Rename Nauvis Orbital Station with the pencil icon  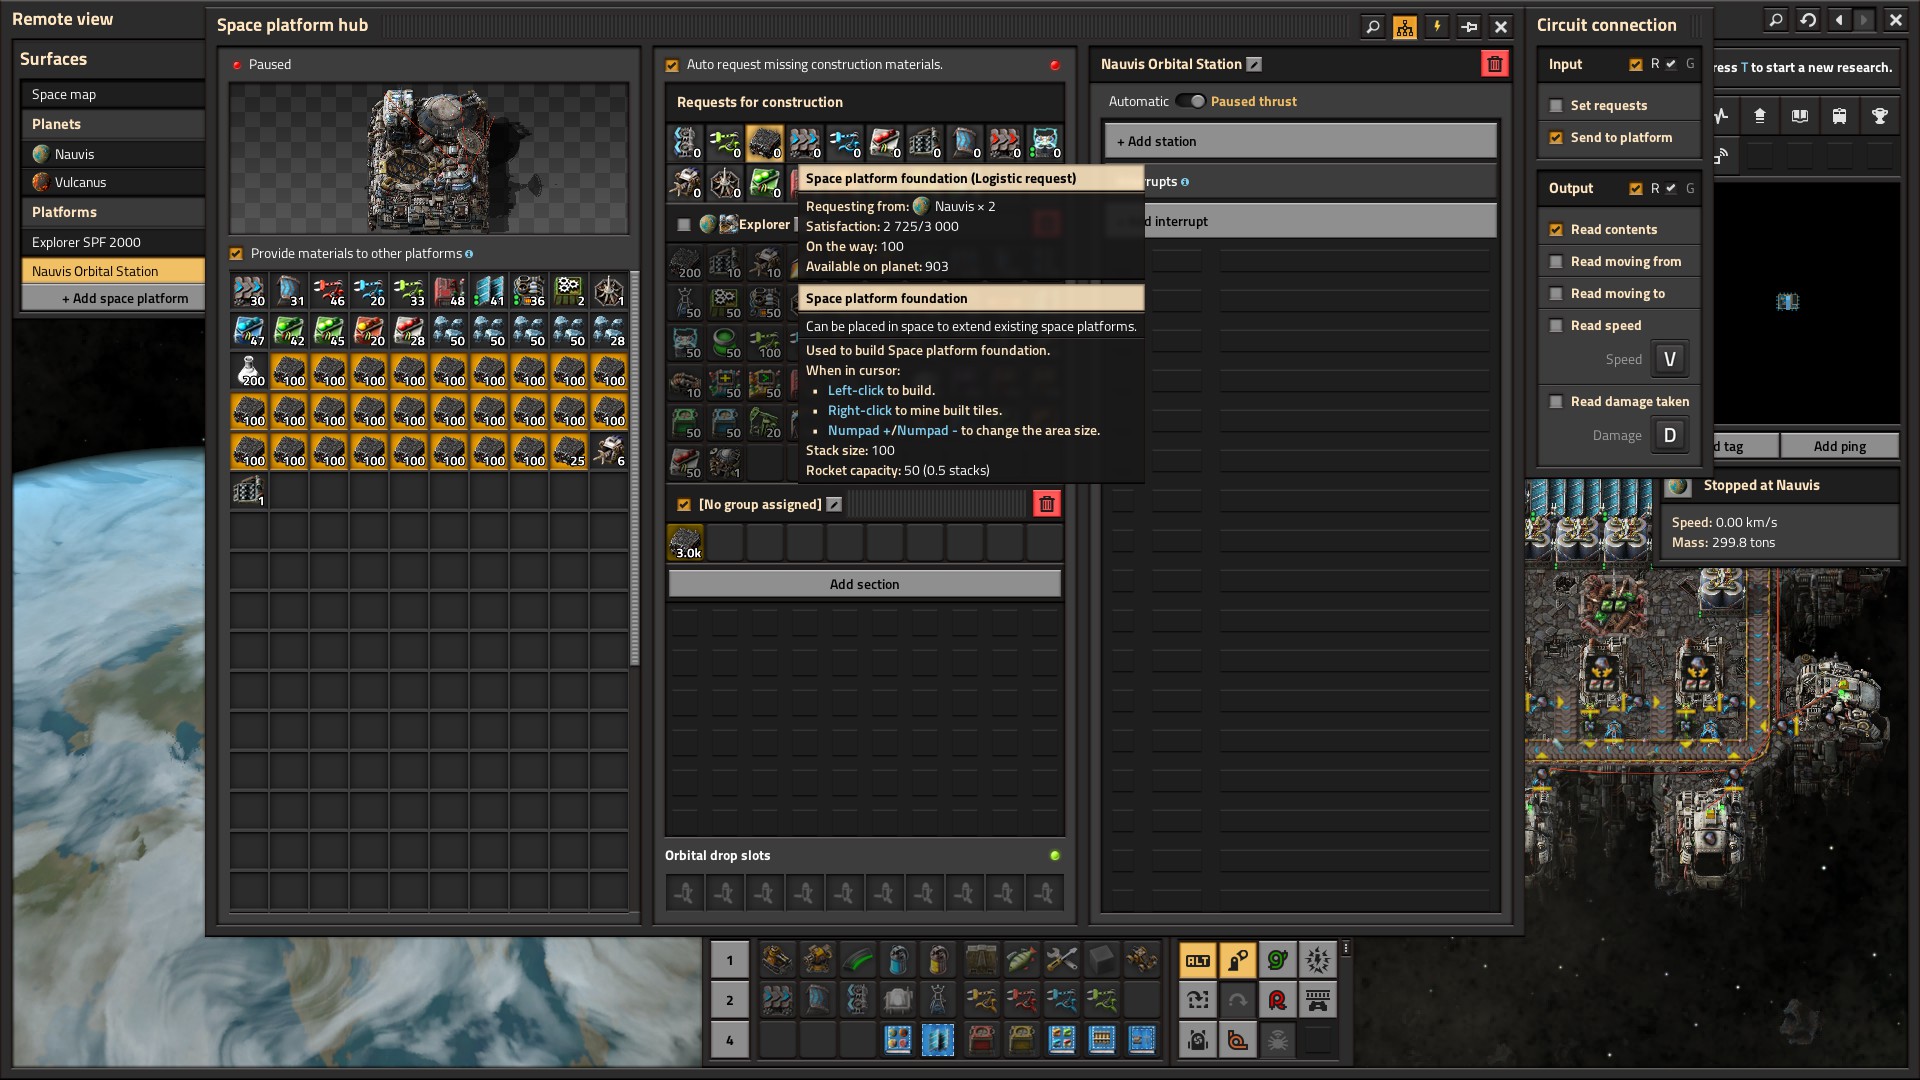[x=1254, y=64]
